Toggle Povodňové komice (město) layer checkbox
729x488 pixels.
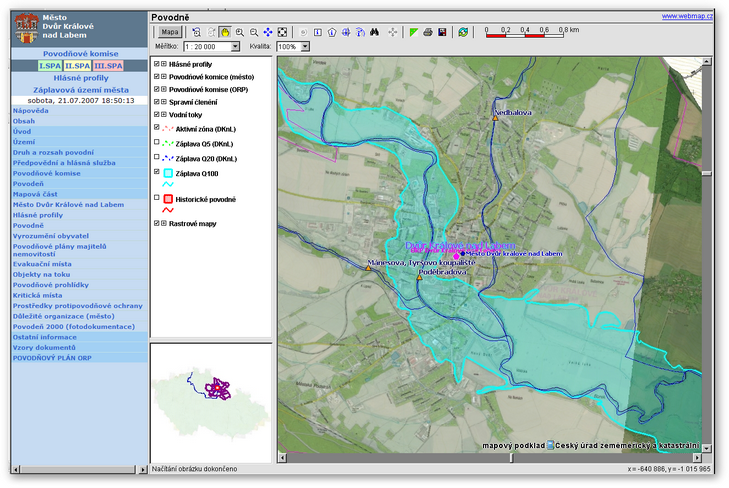pos(157,77)
